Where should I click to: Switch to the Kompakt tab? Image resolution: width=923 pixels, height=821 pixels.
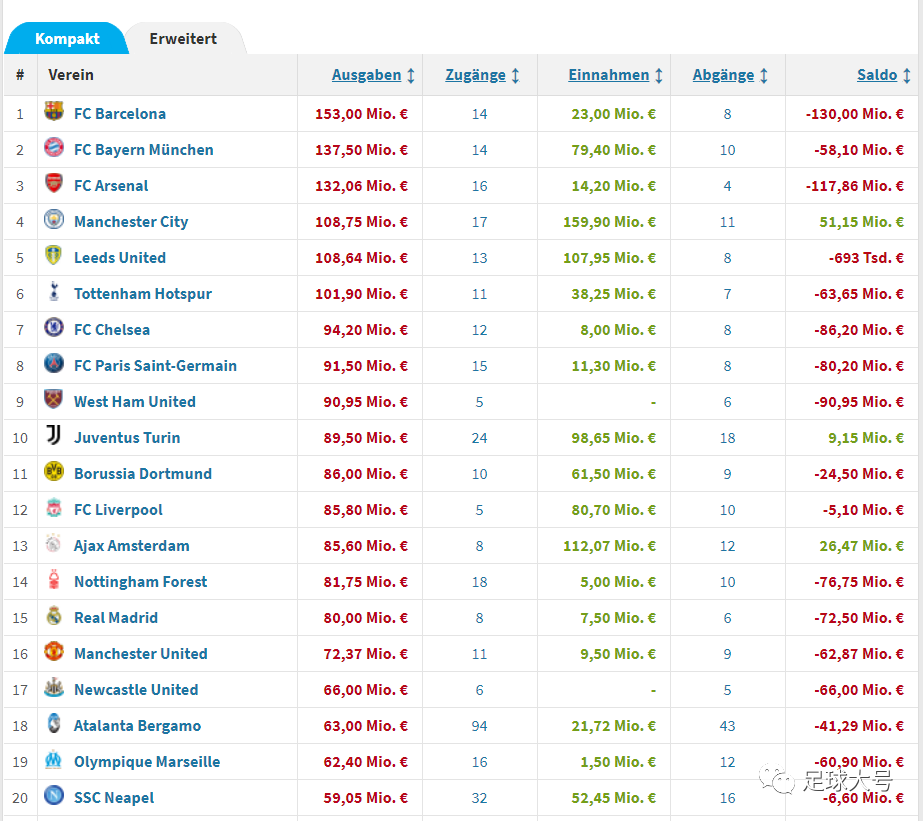point(67,39)
